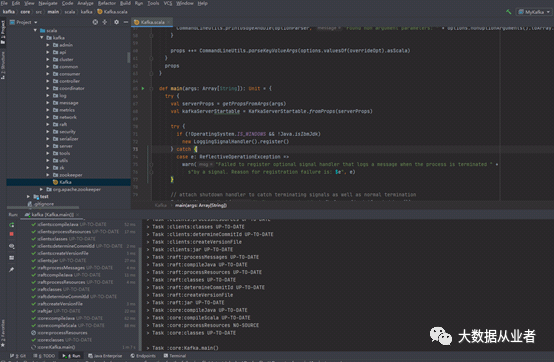Click the build hammer icon

508,12
